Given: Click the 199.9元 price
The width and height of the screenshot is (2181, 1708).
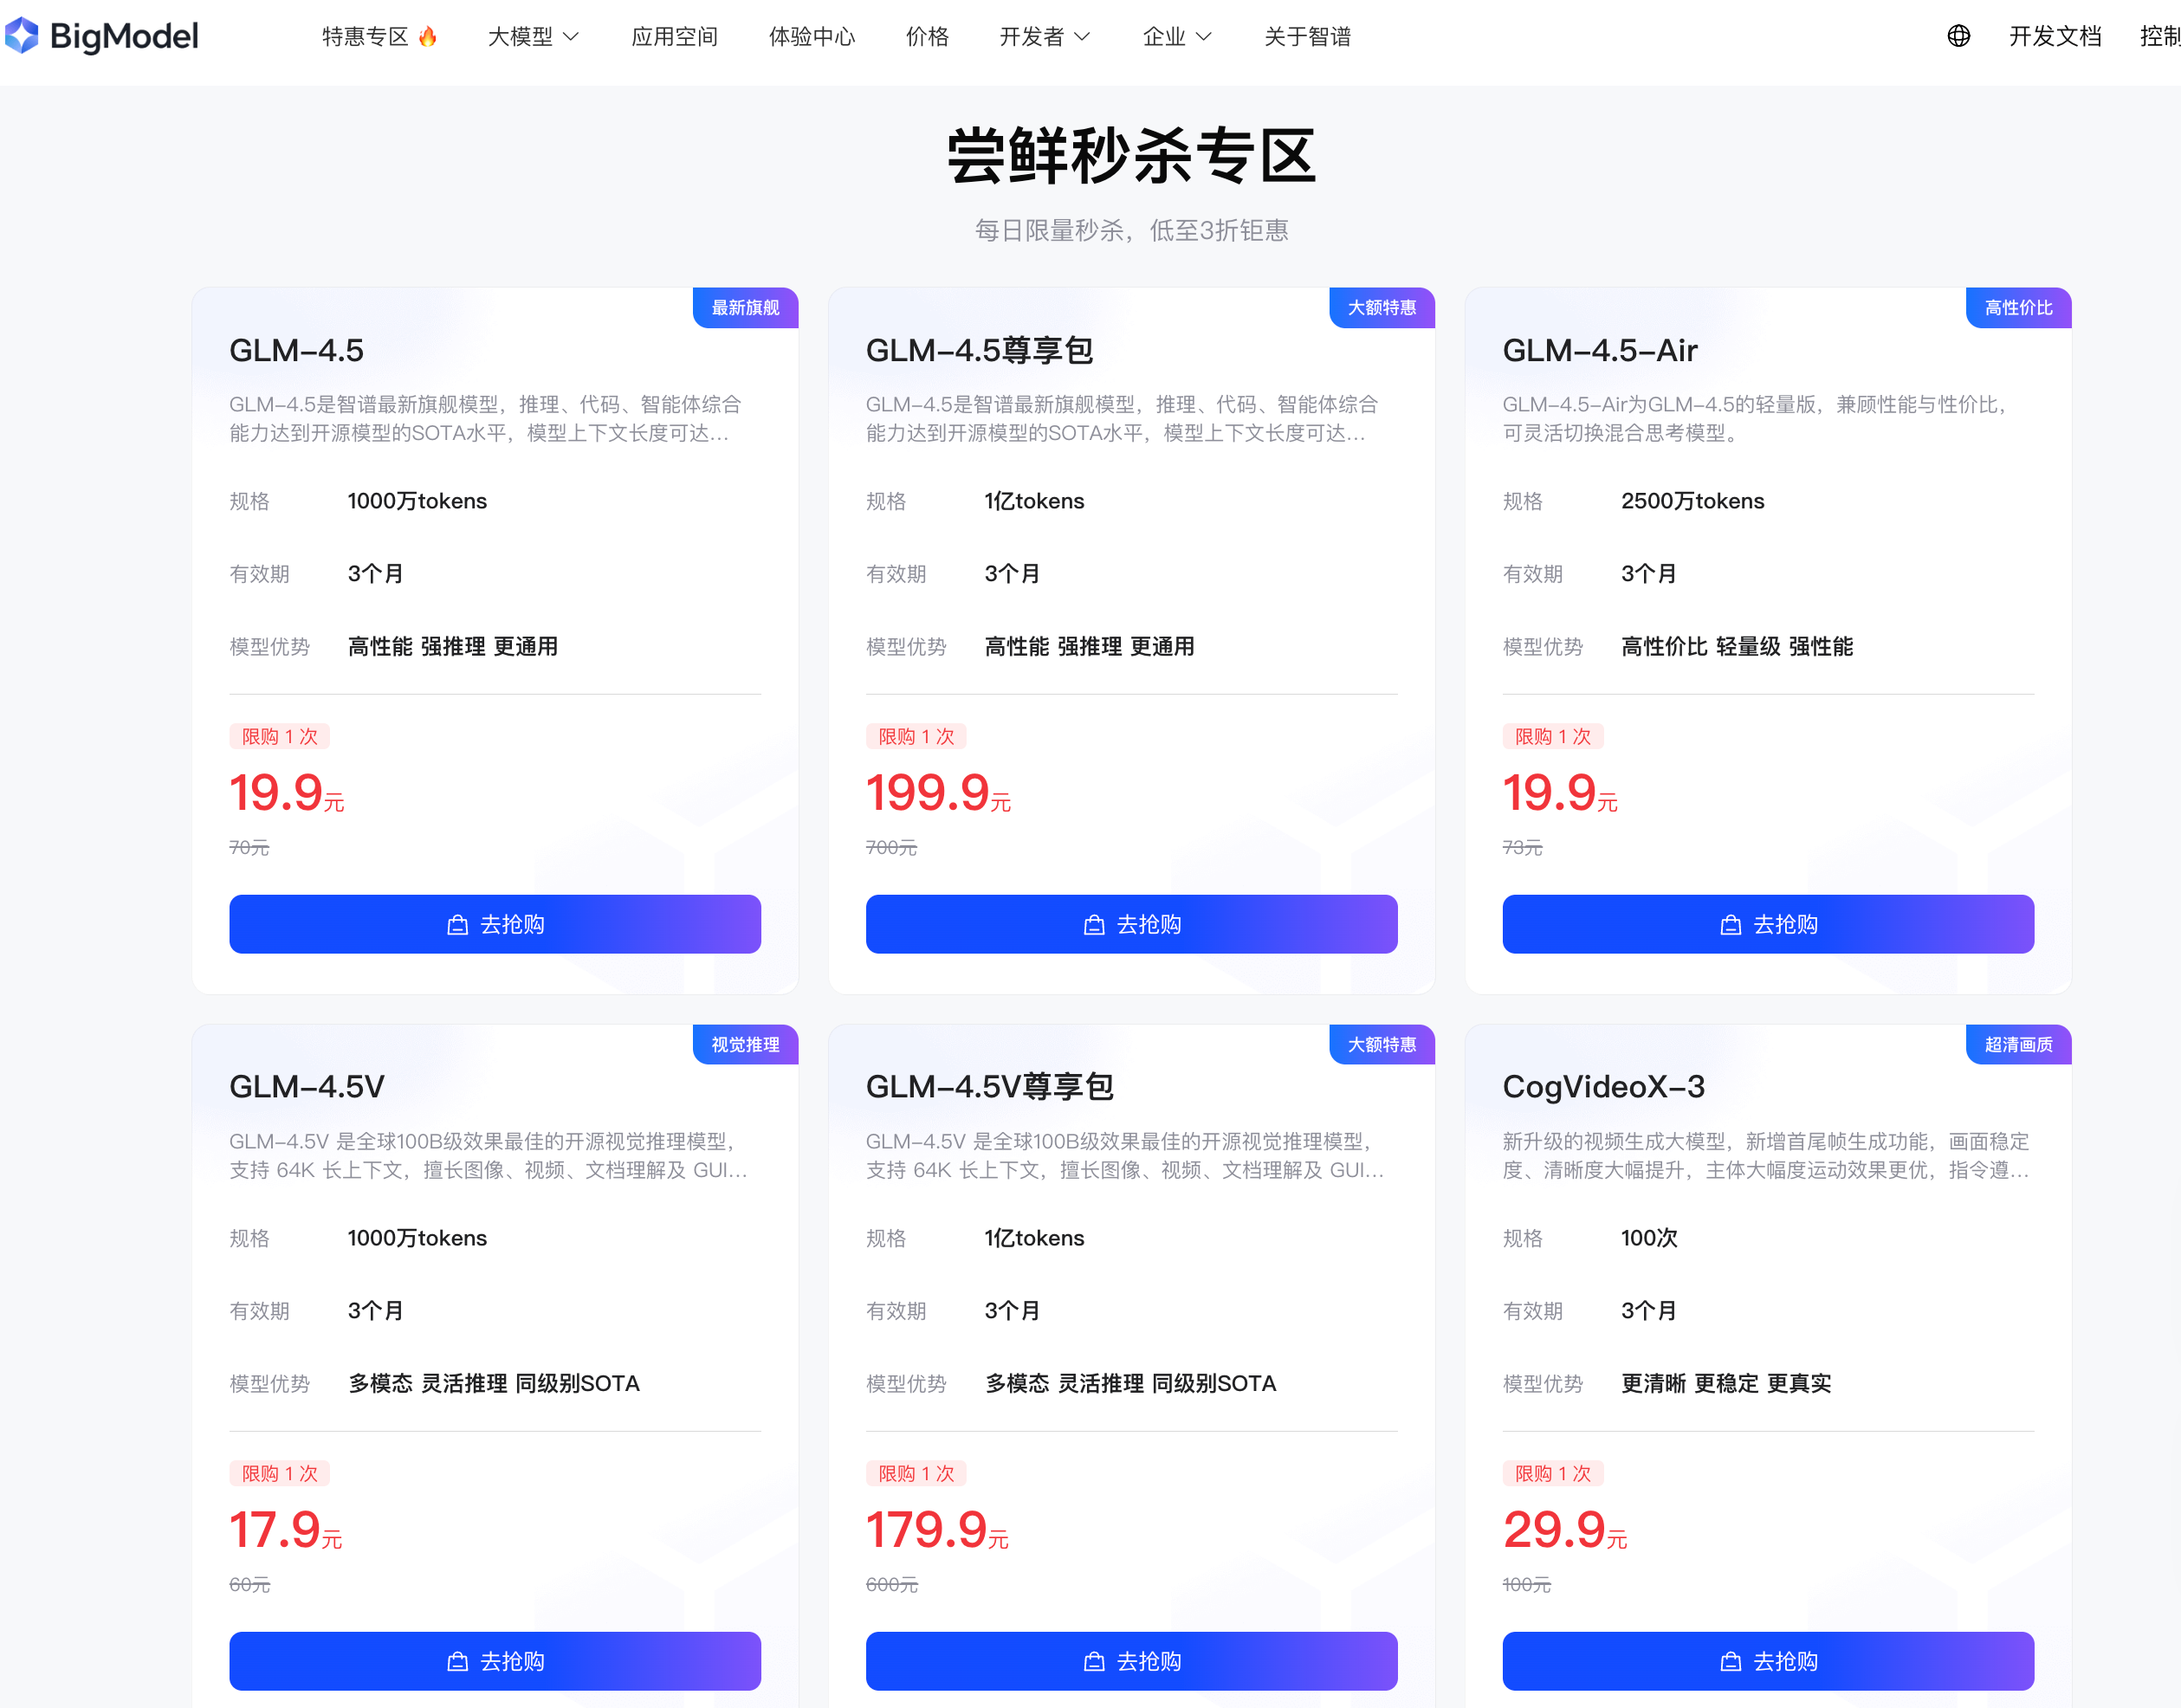Looking at the screenshot, I should pyautogui.click(x=938, y=793).
